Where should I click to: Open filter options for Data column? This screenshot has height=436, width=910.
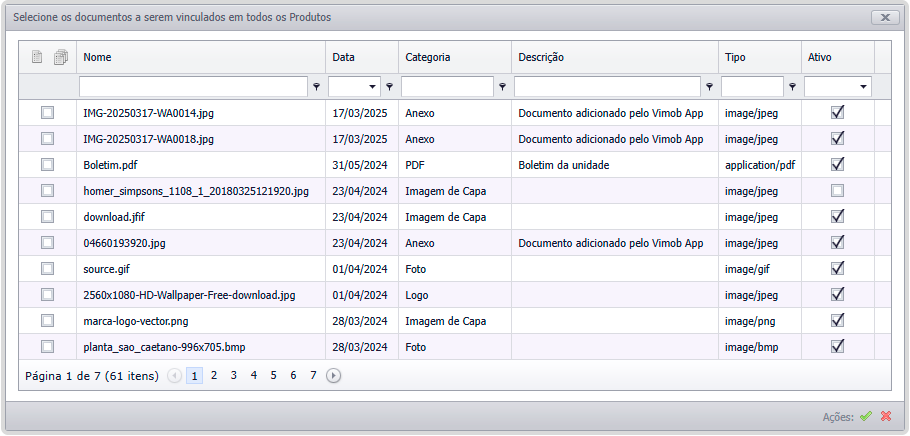(389, 87)
